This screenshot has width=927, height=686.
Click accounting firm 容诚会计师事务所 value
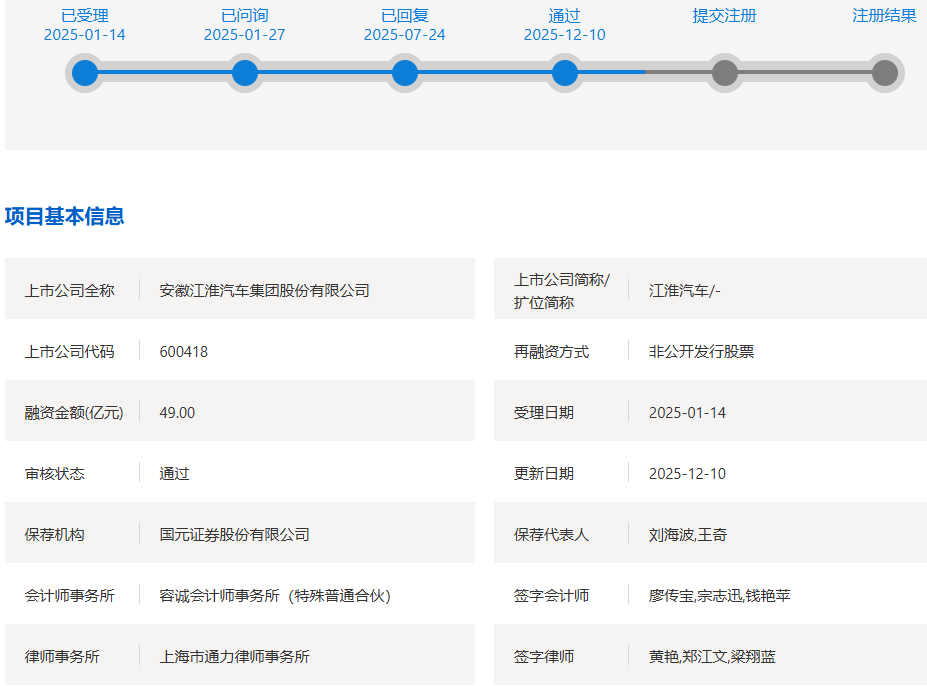click(274, 595)
